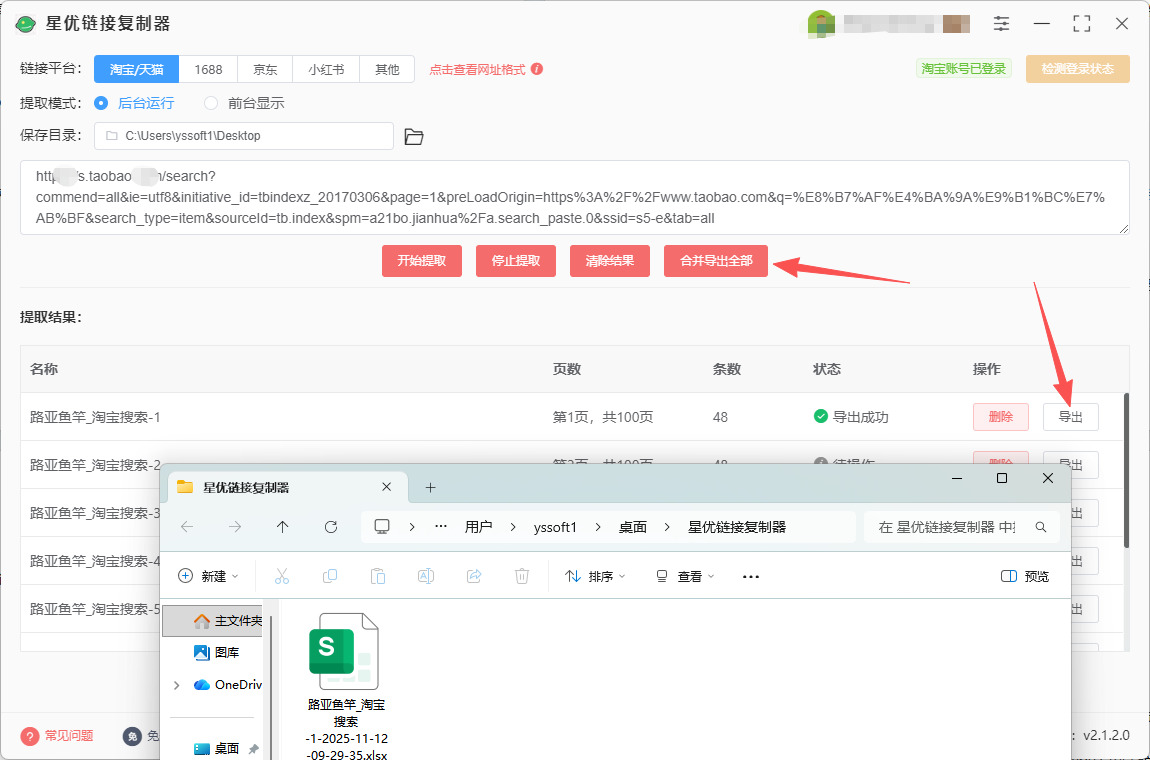Click the results table vertical scrollbar
Screen dimensions: 1150x760
pyautogui.click(x=1127, y=470)
